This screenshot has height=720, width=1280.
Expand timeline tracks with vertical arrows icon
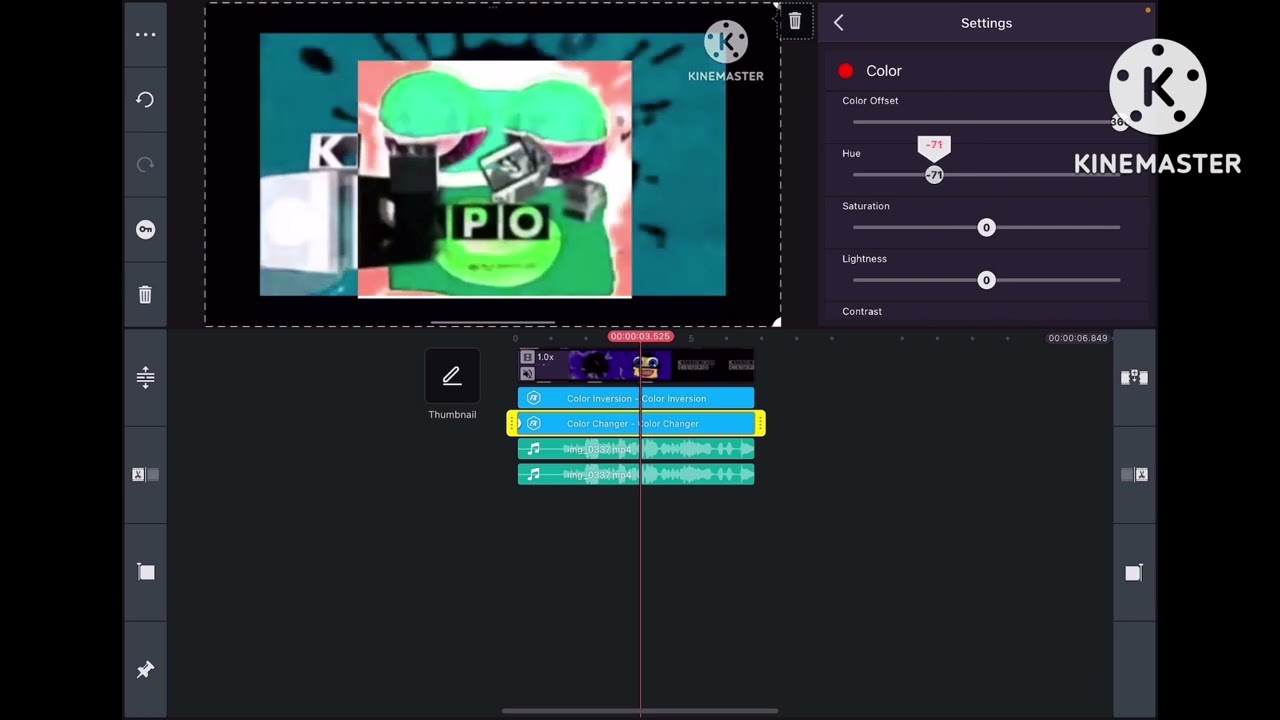click(145, 377)
